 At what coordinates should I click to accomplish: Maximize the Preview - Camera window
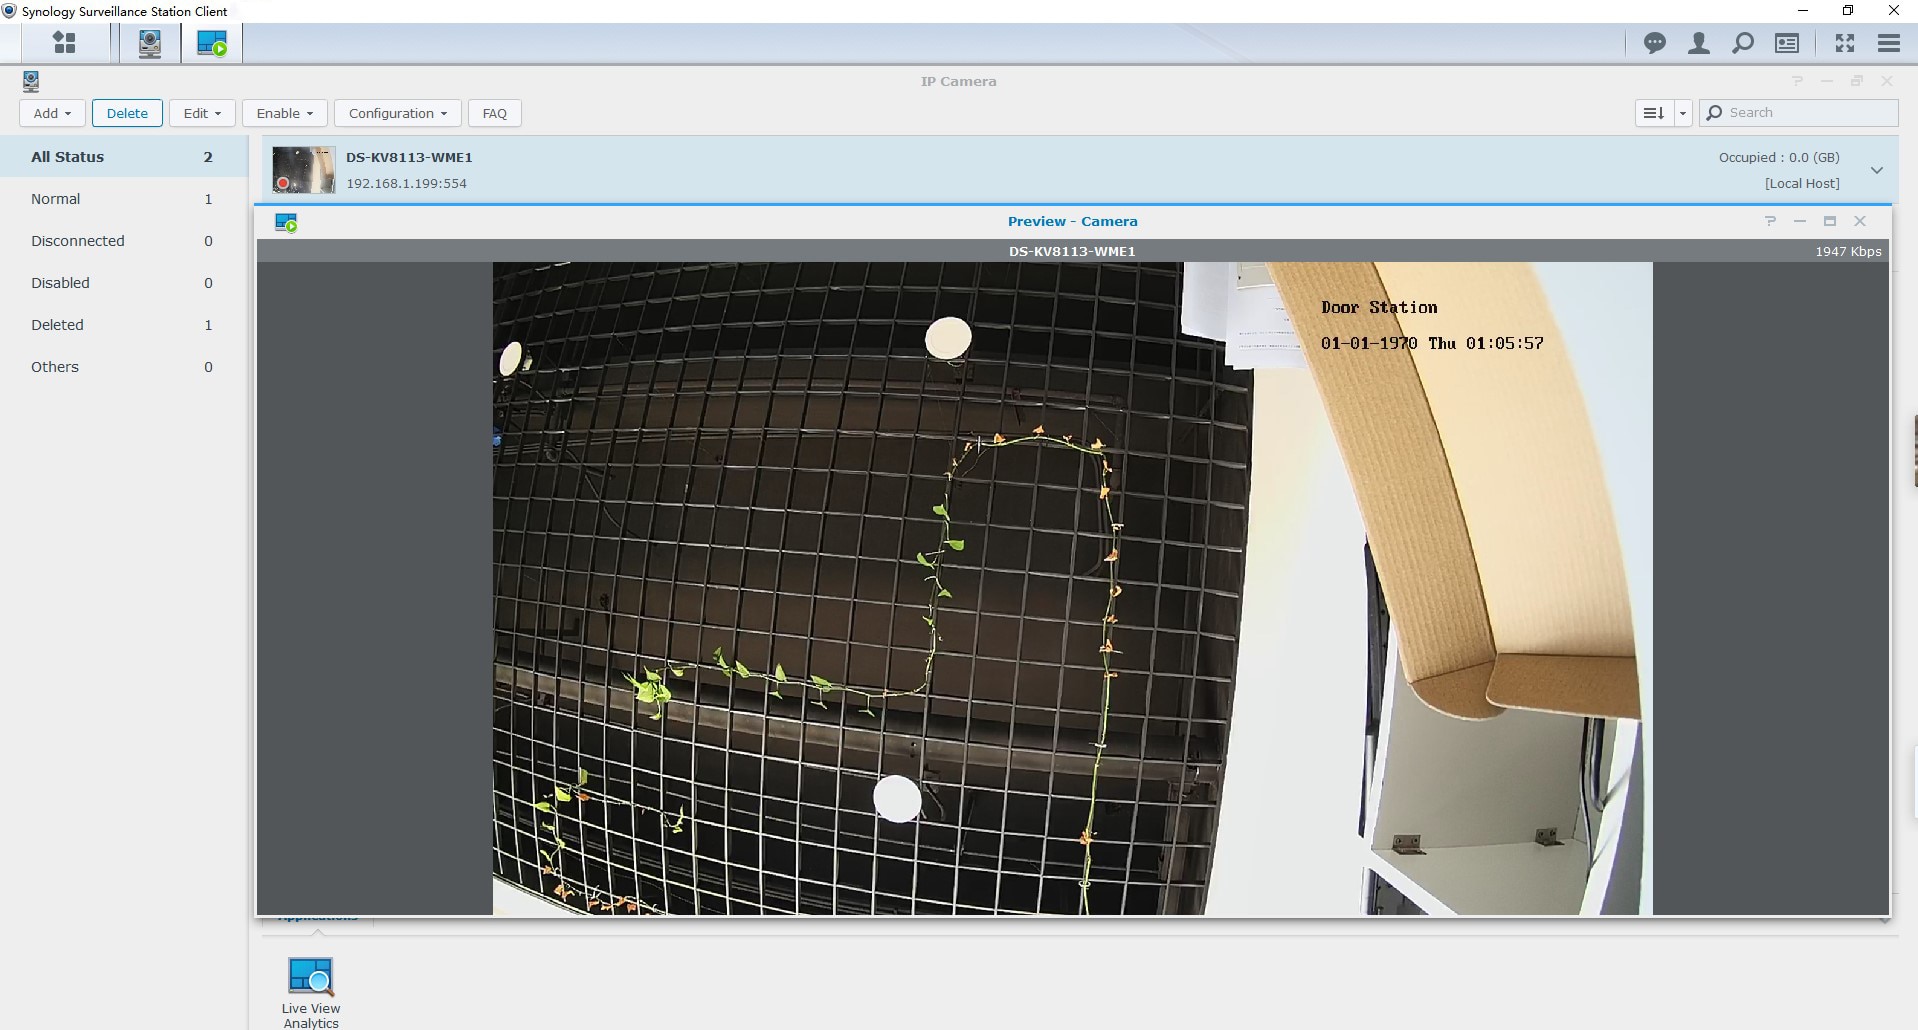1830,221
